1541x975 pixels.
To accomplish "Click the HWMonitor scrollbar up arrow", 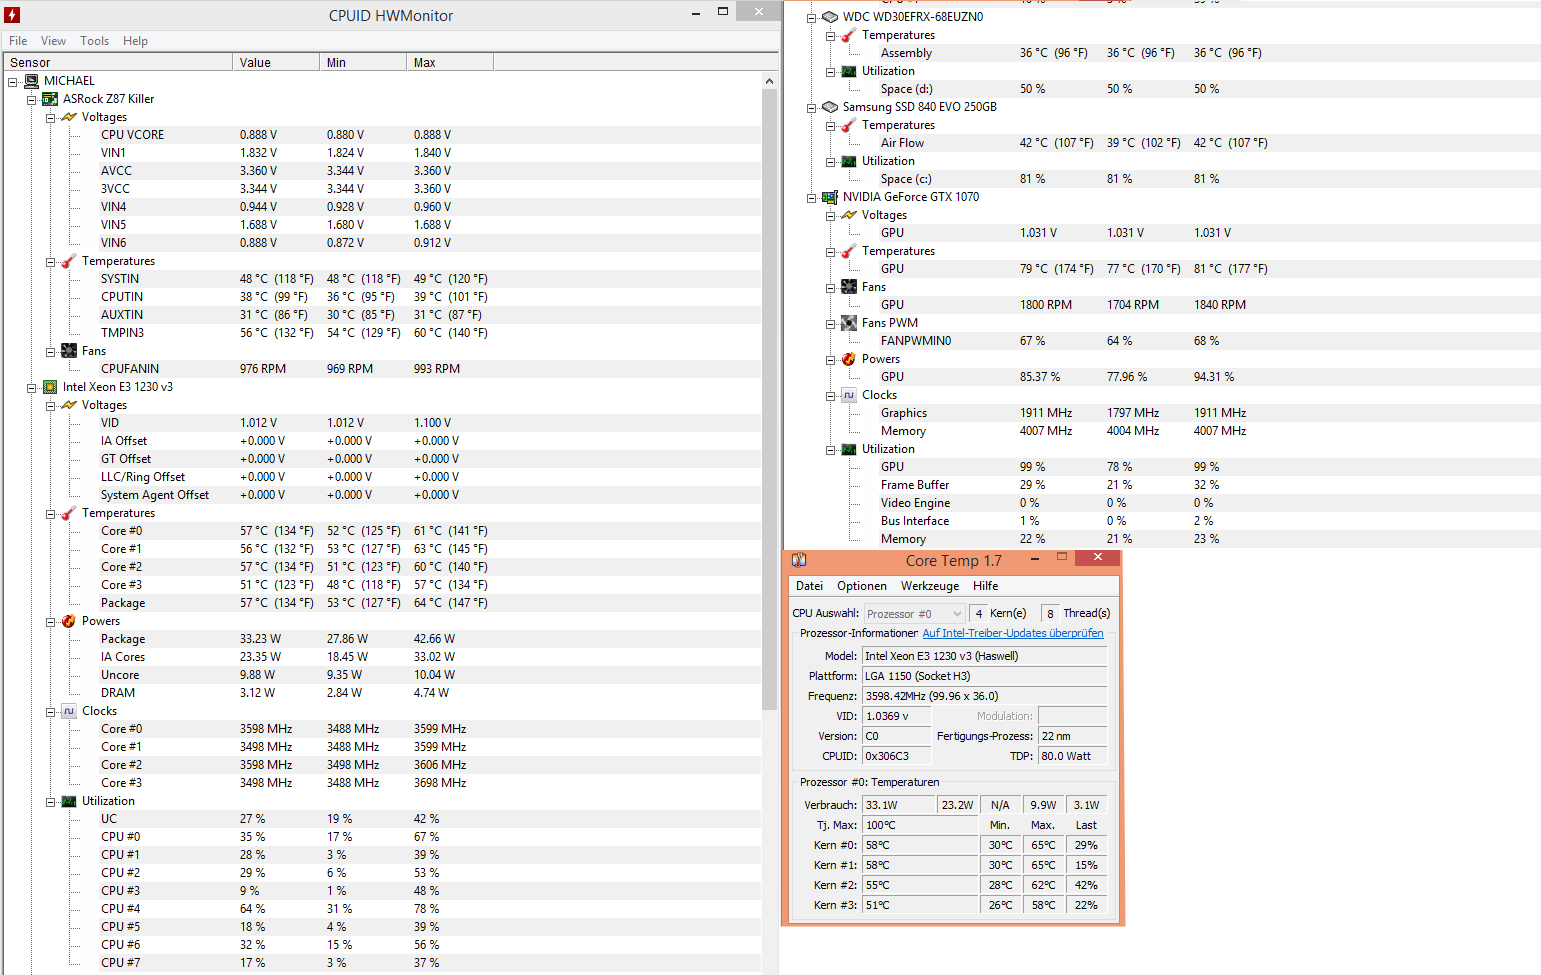I will [x=769, y=81].
